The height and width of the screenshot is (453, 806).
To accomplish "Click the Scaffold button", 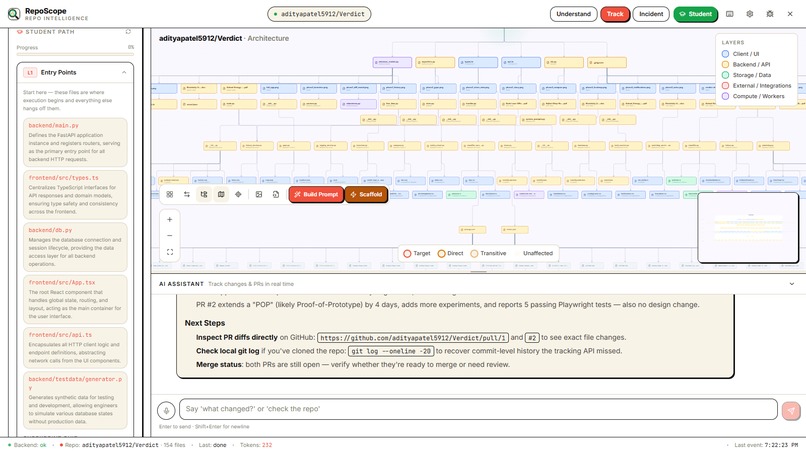I will click(x=366, y=194).
